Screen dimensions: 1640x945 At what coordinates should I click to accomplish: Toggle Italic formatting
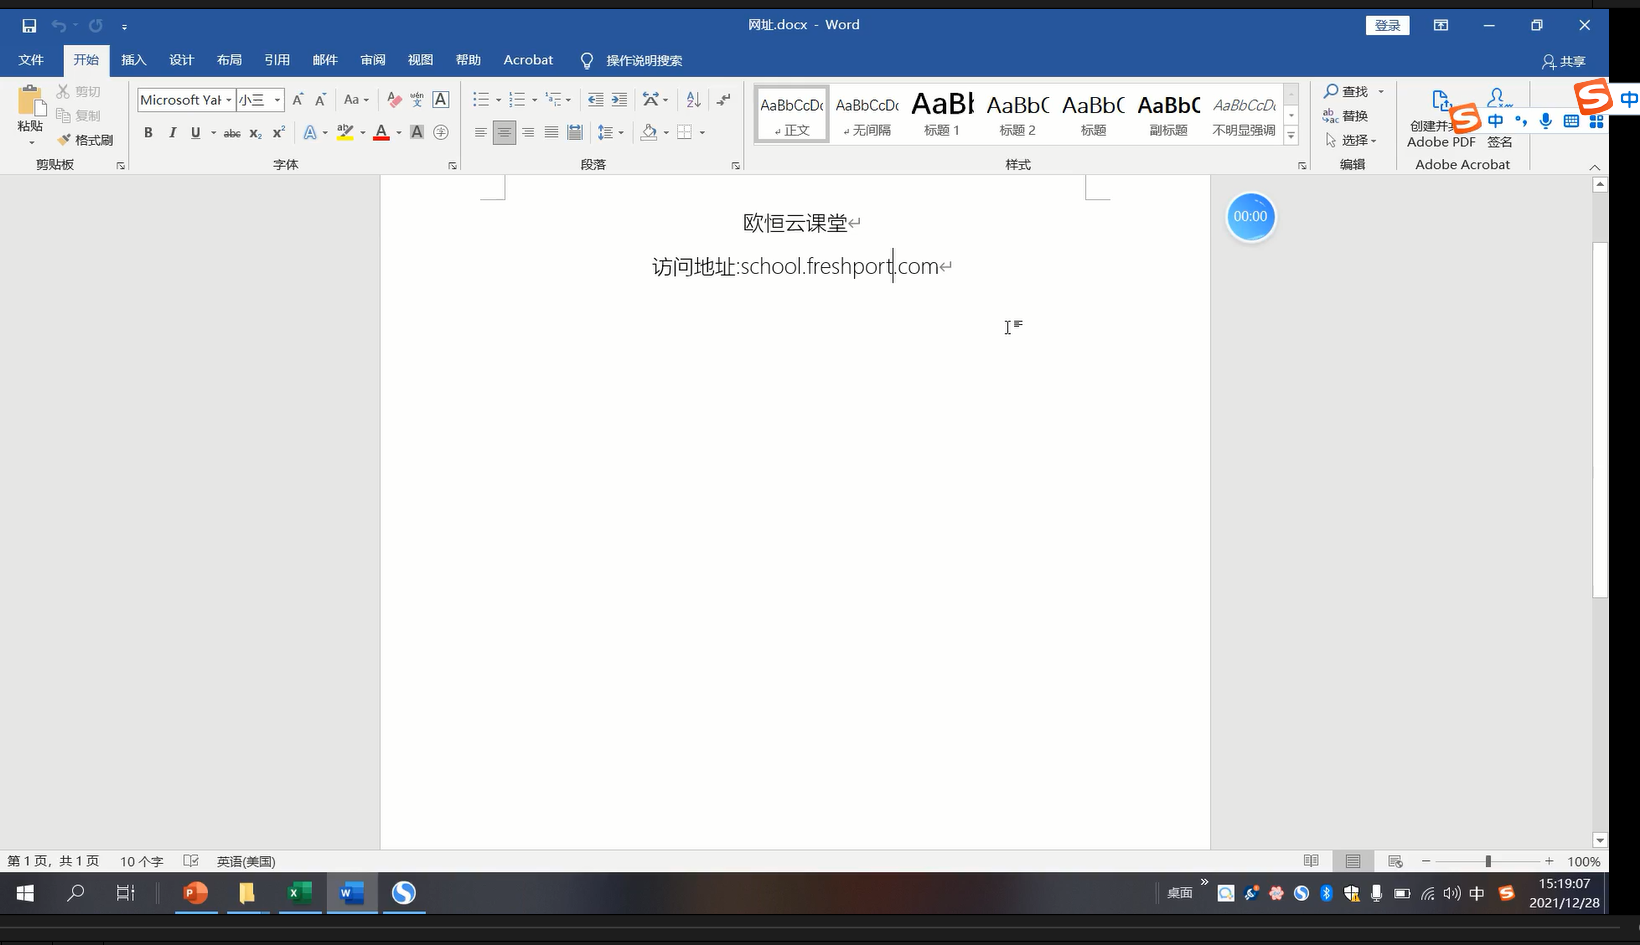pos(172,132)
